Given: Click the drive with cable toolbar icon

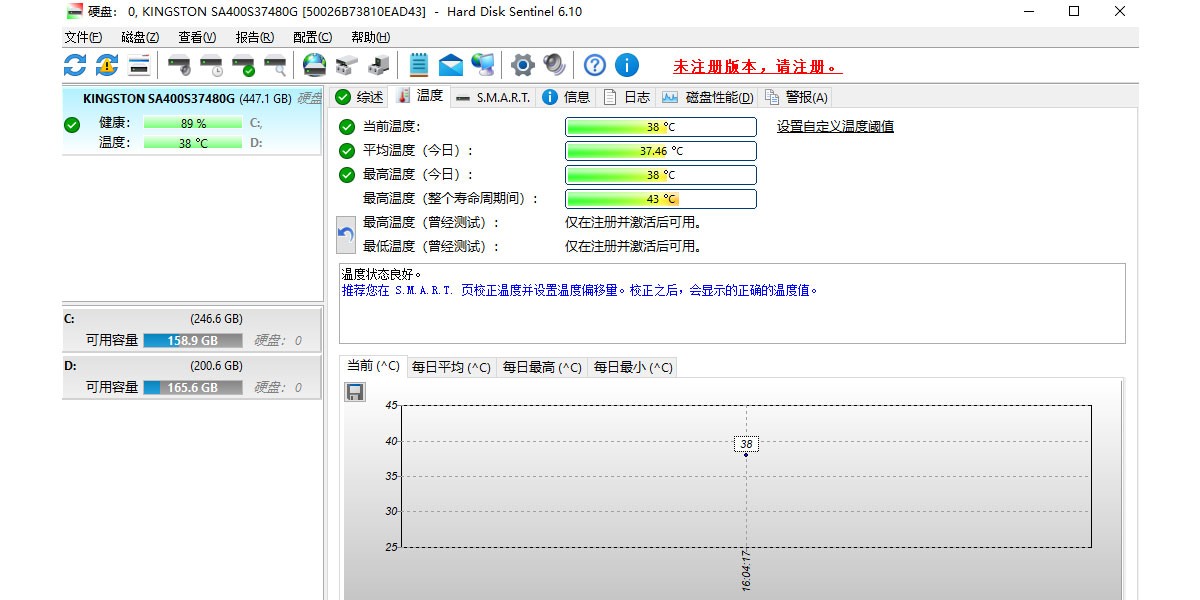Looking at the screenshot, I should [378, 66].
